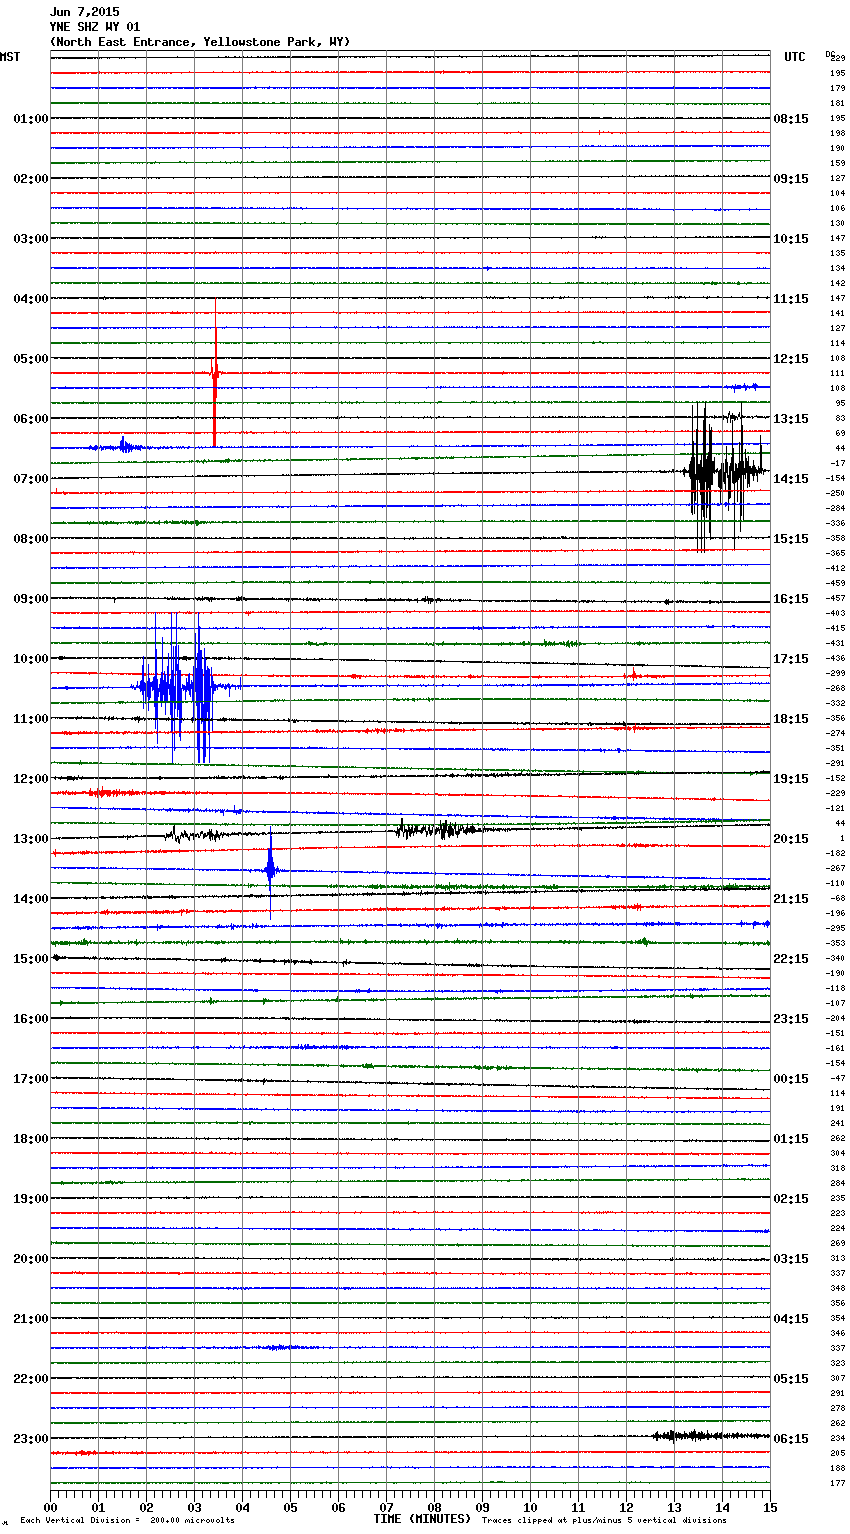Click the 22:15 UTC time label

point(791,959)
